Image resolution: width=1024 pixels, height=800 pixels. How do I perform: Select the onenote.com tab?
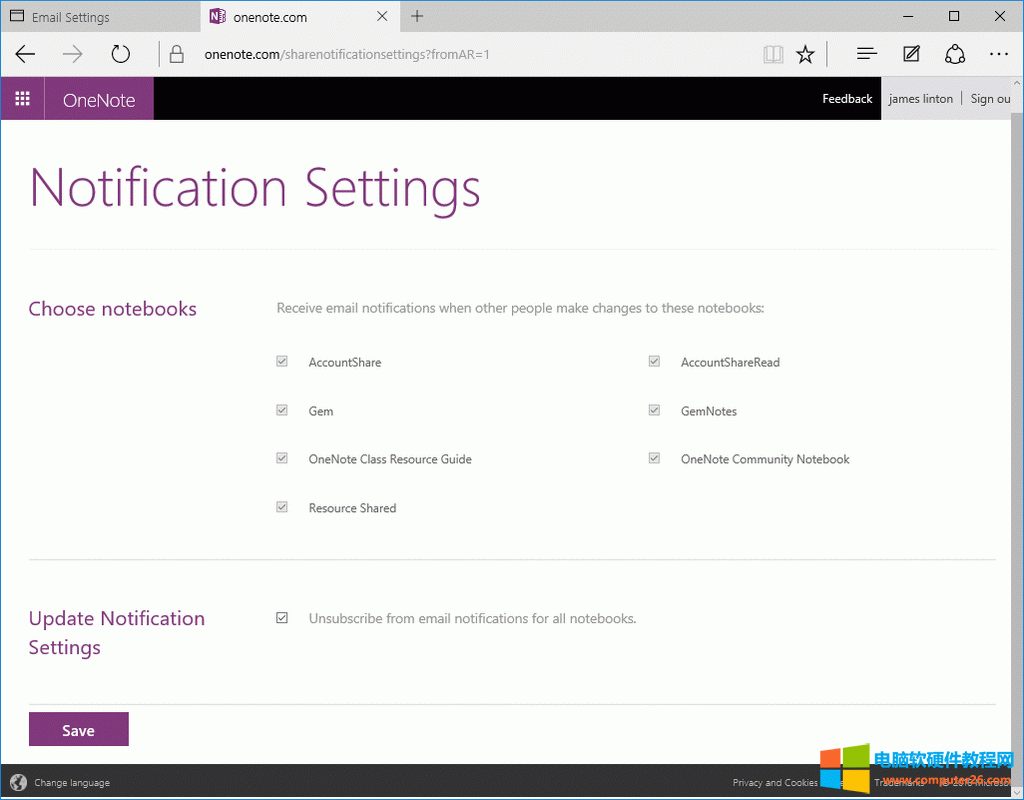click(300, 17)
